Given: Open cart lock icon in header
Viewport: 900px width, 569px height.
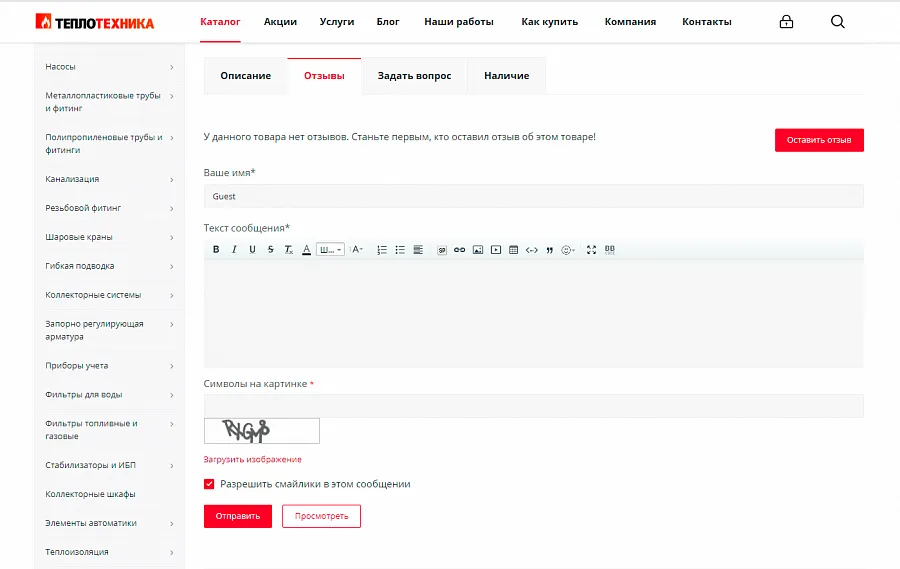Looking at the screenshot, I should click(x=786, y=21).
